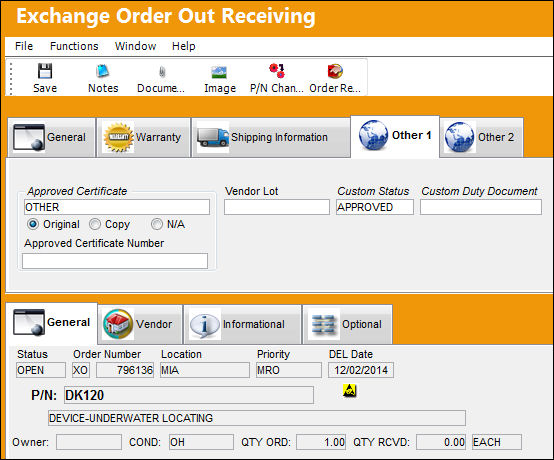The width and height of the screenshot is (554, 460).
Task: Select the Copy radio button
Action: [95, 224]
